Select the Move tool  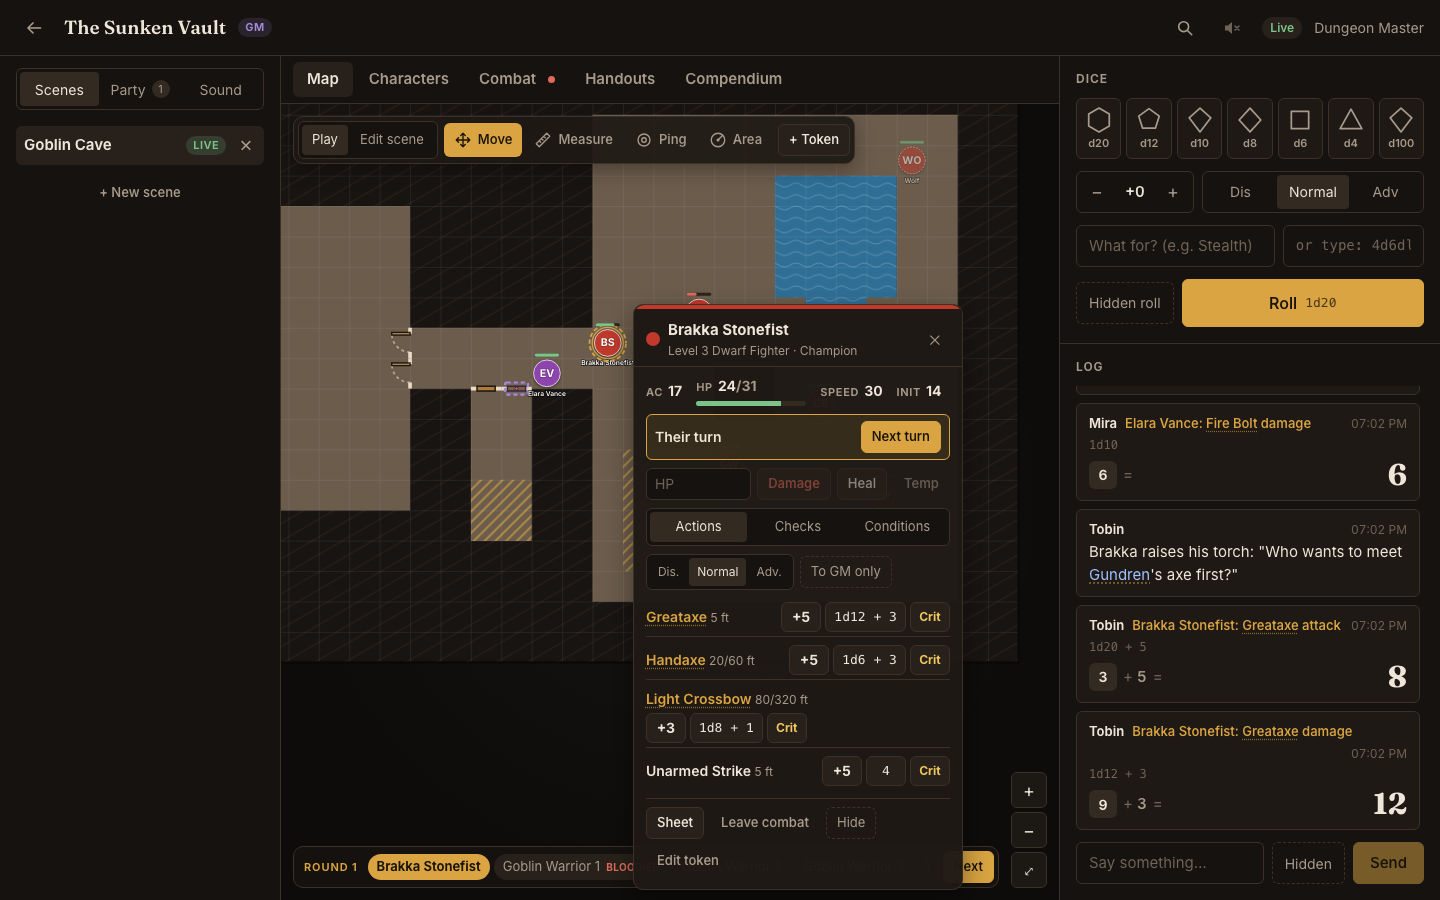click(x=483, y=140)
